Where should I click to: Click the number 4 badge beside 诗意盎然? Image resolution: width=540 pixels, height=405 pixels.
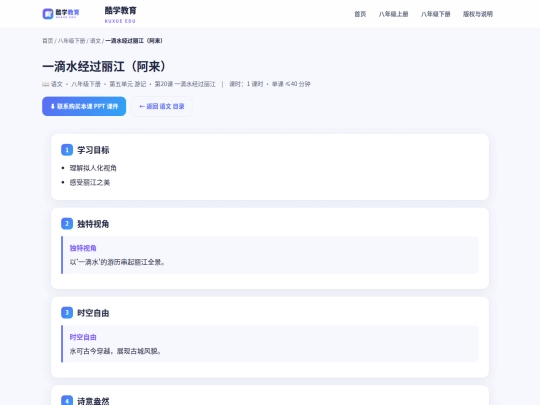pos(67,401)
